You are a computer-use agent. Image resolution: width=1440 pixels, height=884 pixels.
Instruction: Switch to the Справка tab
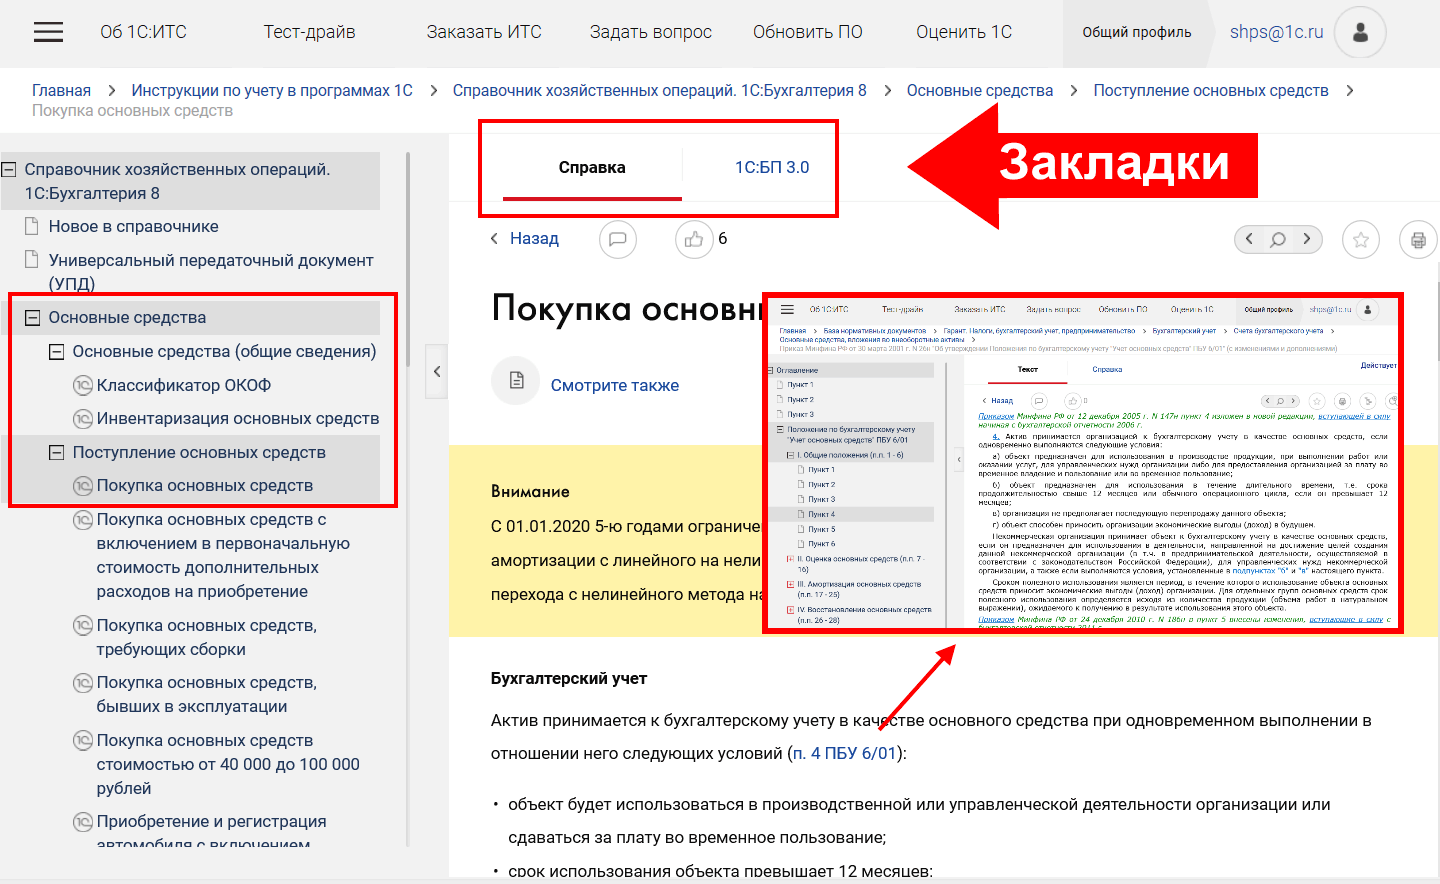pos(592,168)
